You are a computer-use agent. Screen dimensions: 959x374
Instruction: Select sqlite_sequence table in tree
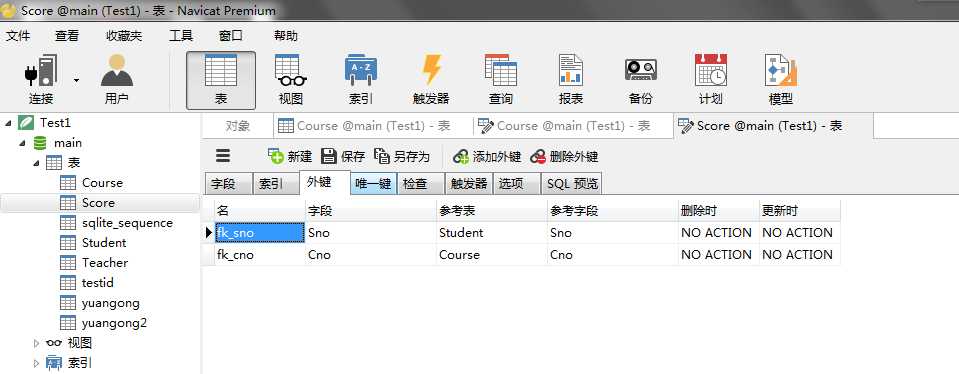click(x=127, y=223)
